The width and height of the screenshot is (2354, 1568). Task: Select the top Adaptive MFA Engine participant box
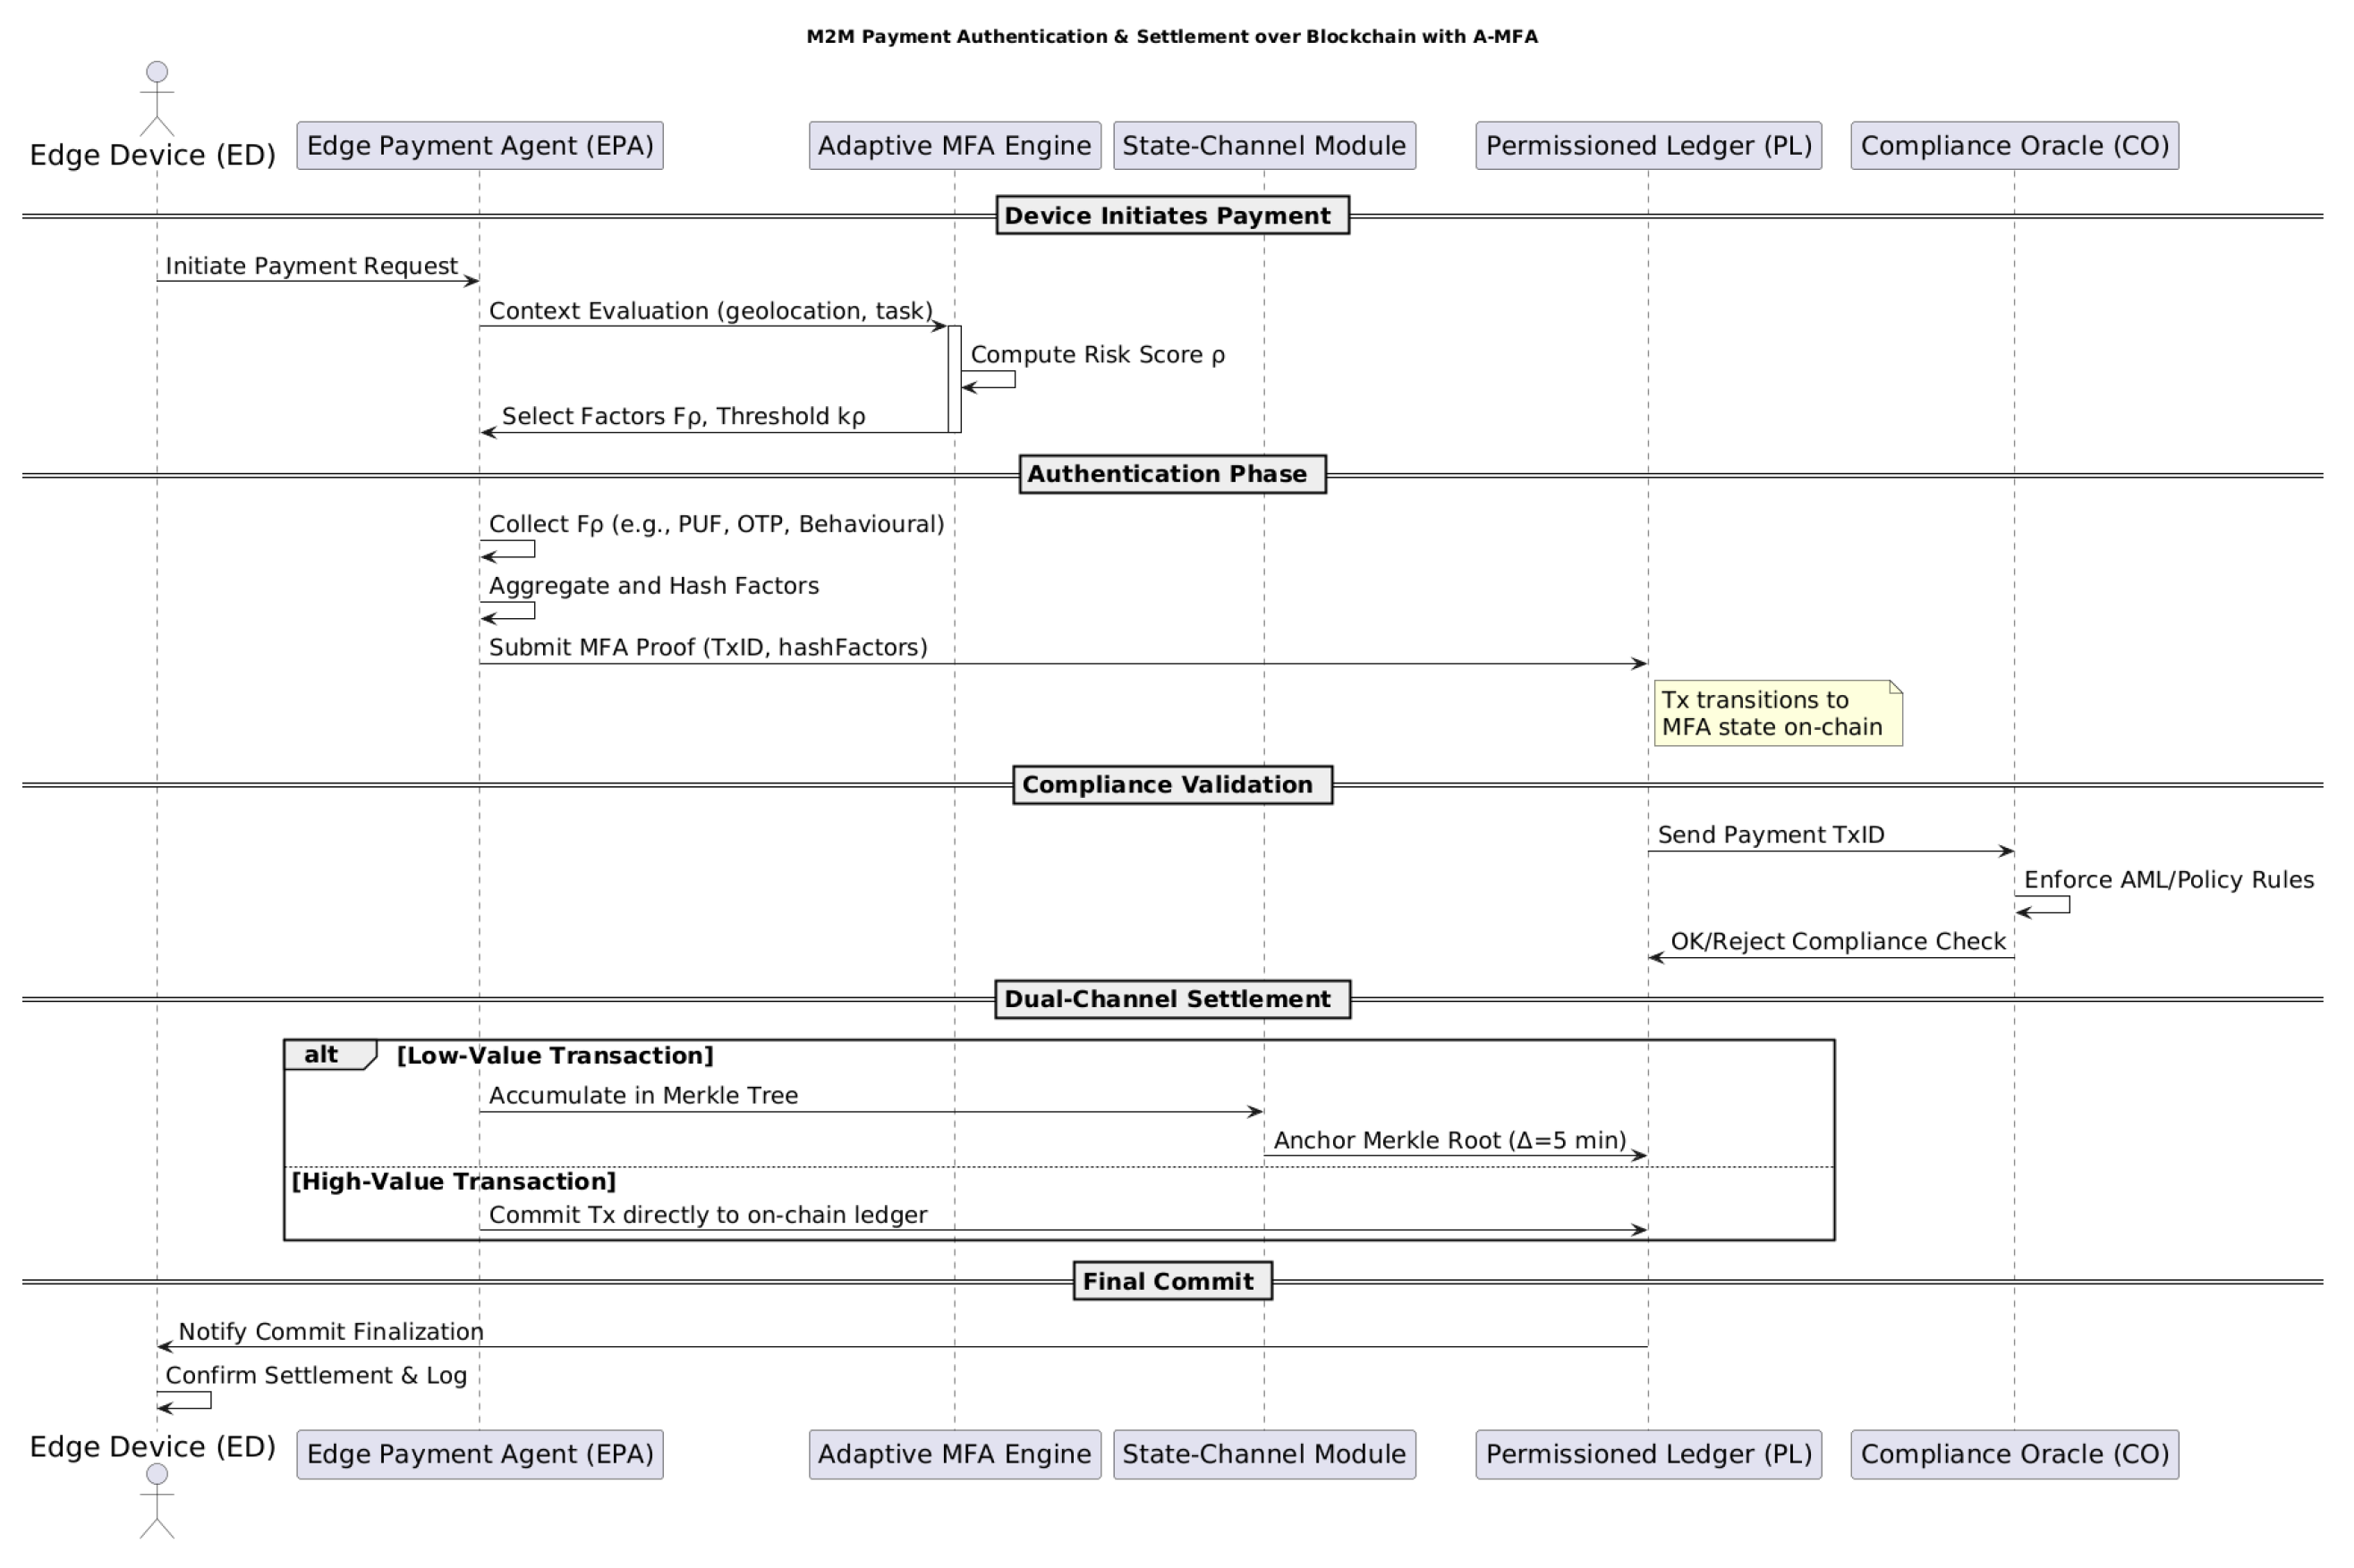pos(954,146)
